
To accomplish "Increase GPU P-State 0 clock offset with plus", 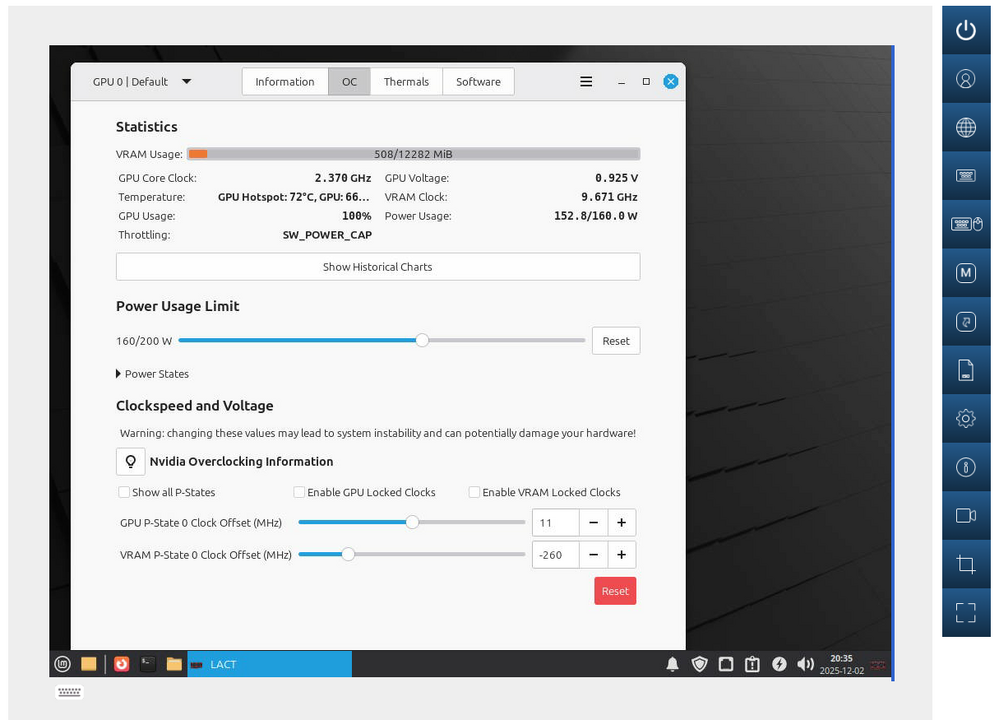I will point(621,523).
